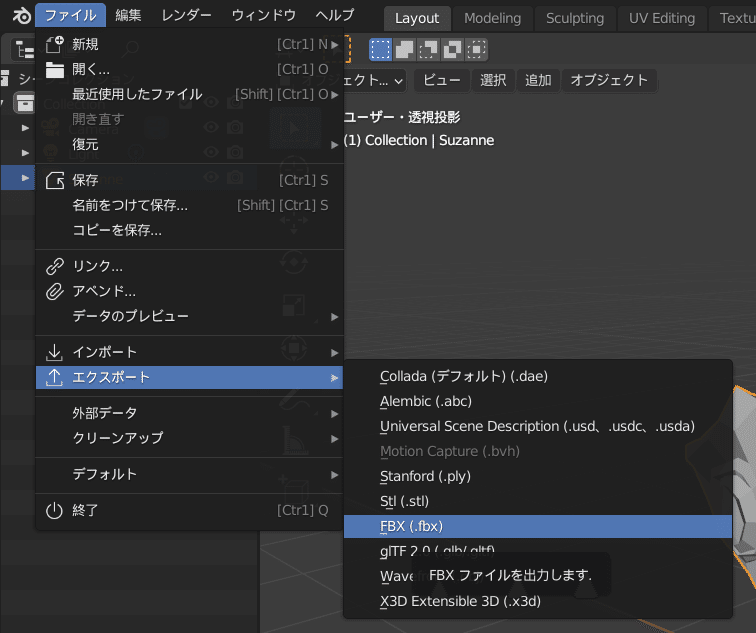This screenshot has width=756, height=633.
Task: Choose コピーを保存...
Action: pyautogui.click(x=189, y=230)
